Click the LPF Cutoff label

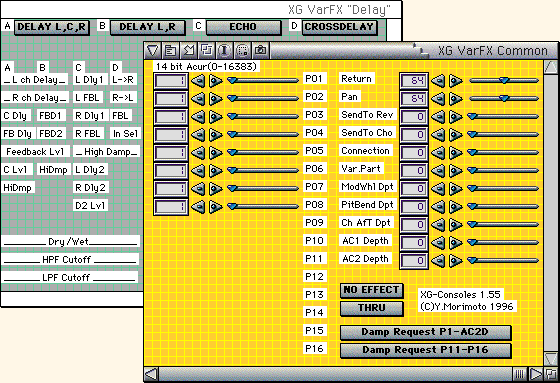tap(70, 278)
